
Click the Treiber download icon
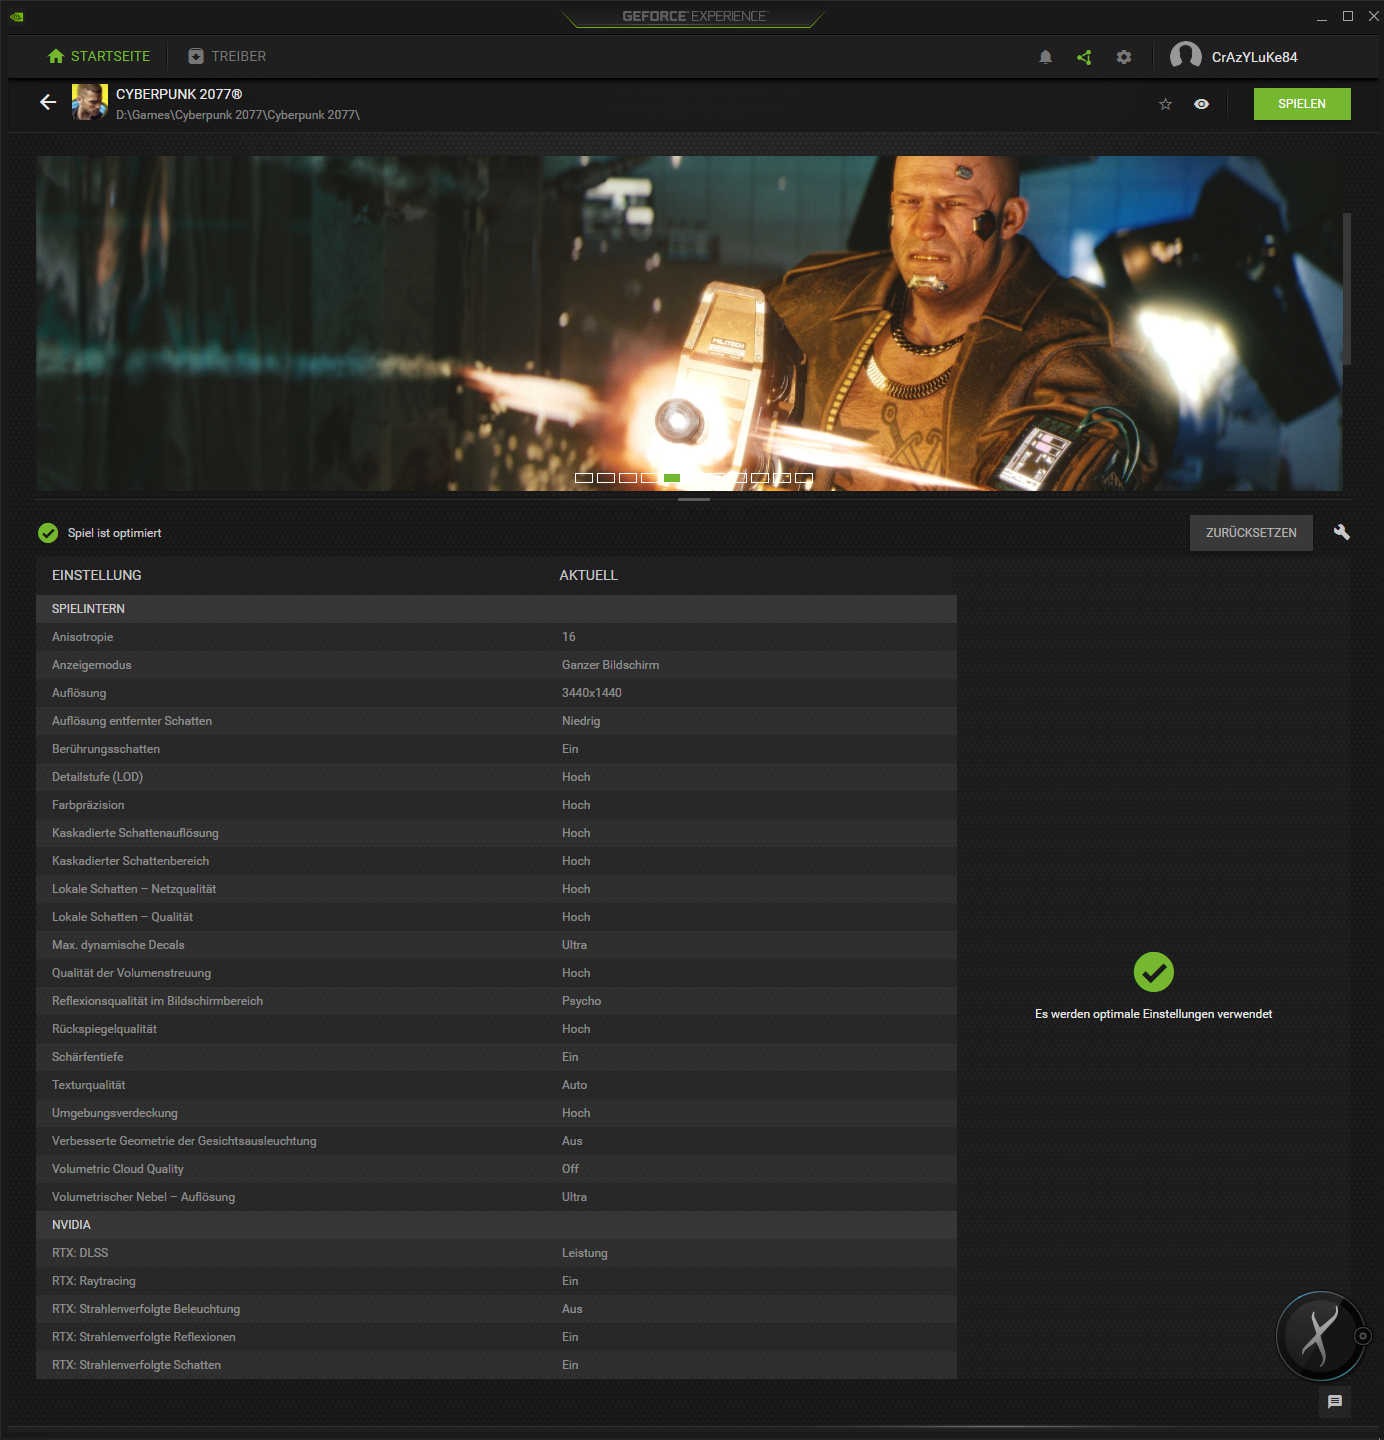(x=196, y=56)
